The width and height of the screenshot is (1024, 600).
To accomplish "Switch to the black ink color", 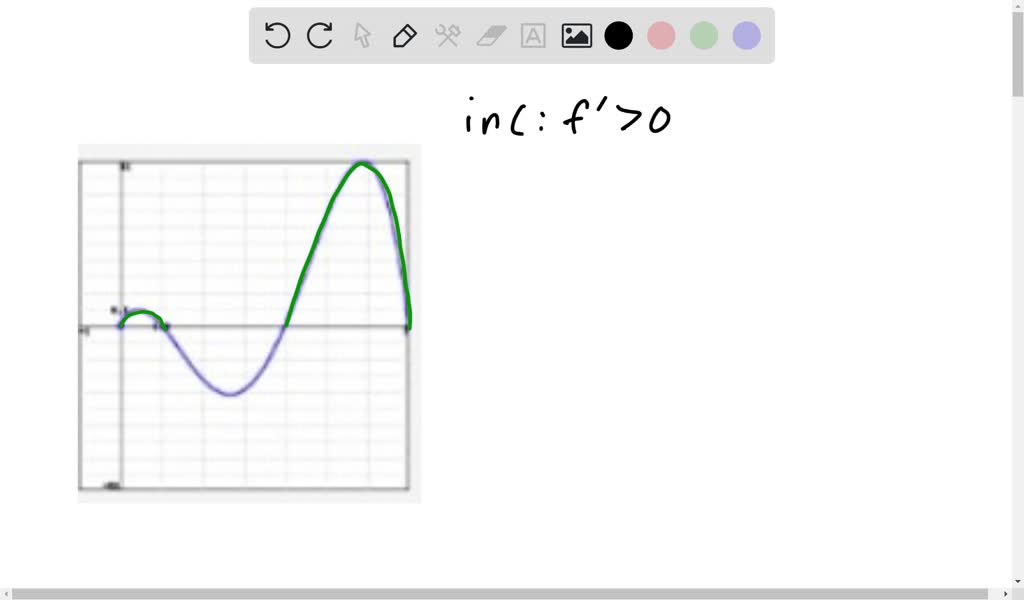I will coord(619,35).
